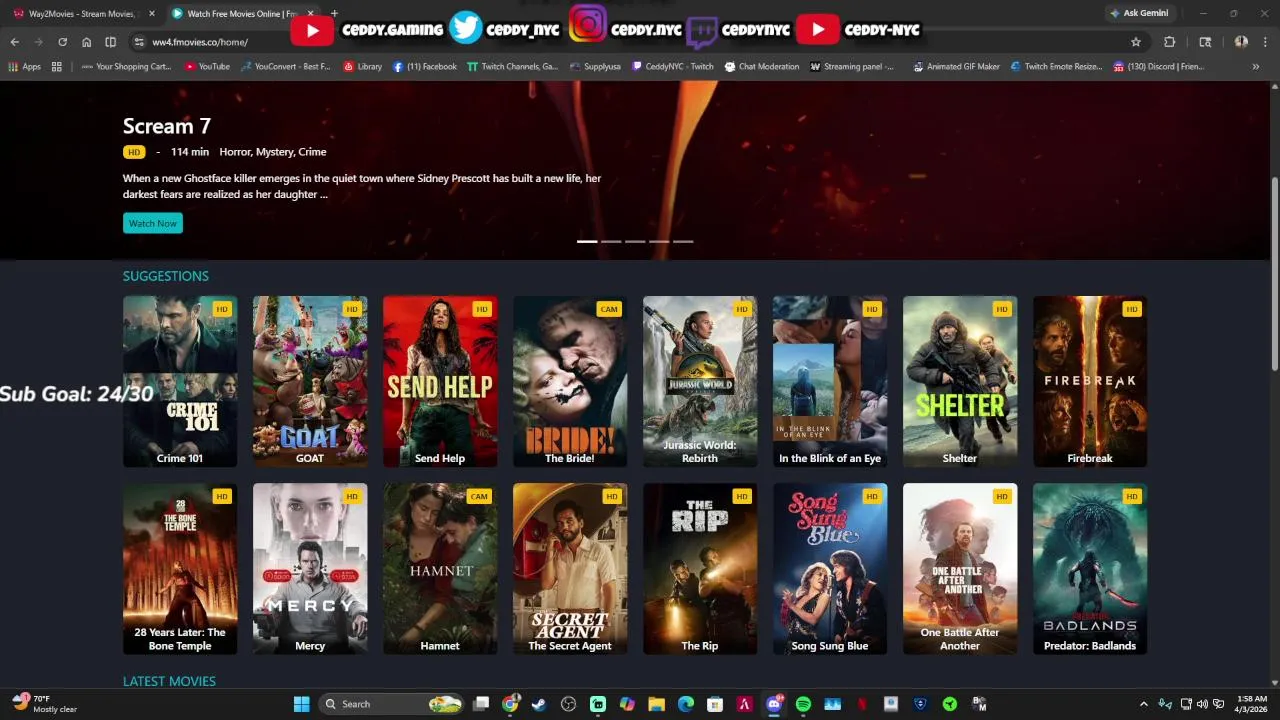Open The Secret Agent movie poster
This screenshot has width=1280, height=720.
570,569
